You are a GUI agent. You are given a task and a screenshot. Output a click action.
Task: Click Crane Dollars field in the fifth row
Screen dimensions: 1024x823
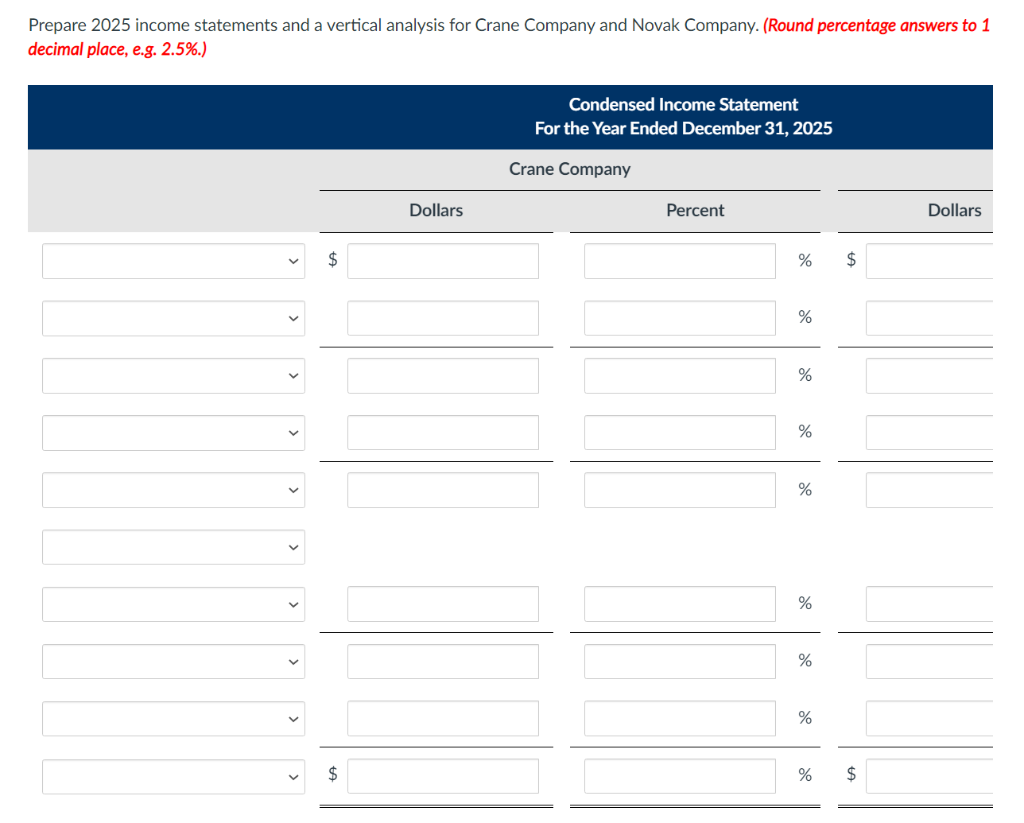tap(443, 490)
